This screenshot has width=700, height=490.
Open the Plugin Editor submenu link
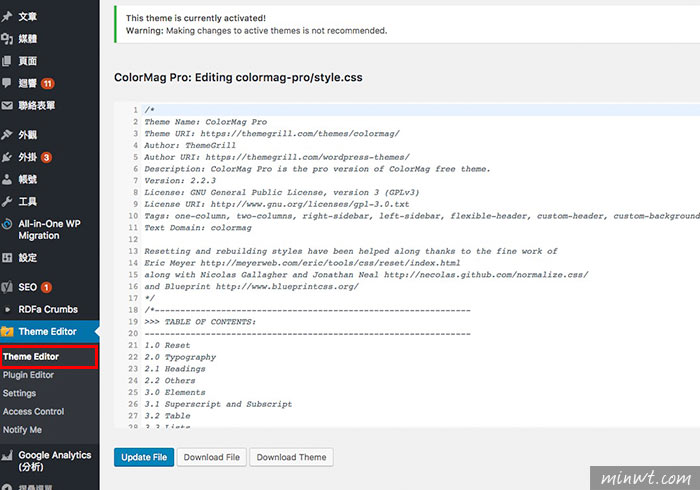click(x=28, y=375)
